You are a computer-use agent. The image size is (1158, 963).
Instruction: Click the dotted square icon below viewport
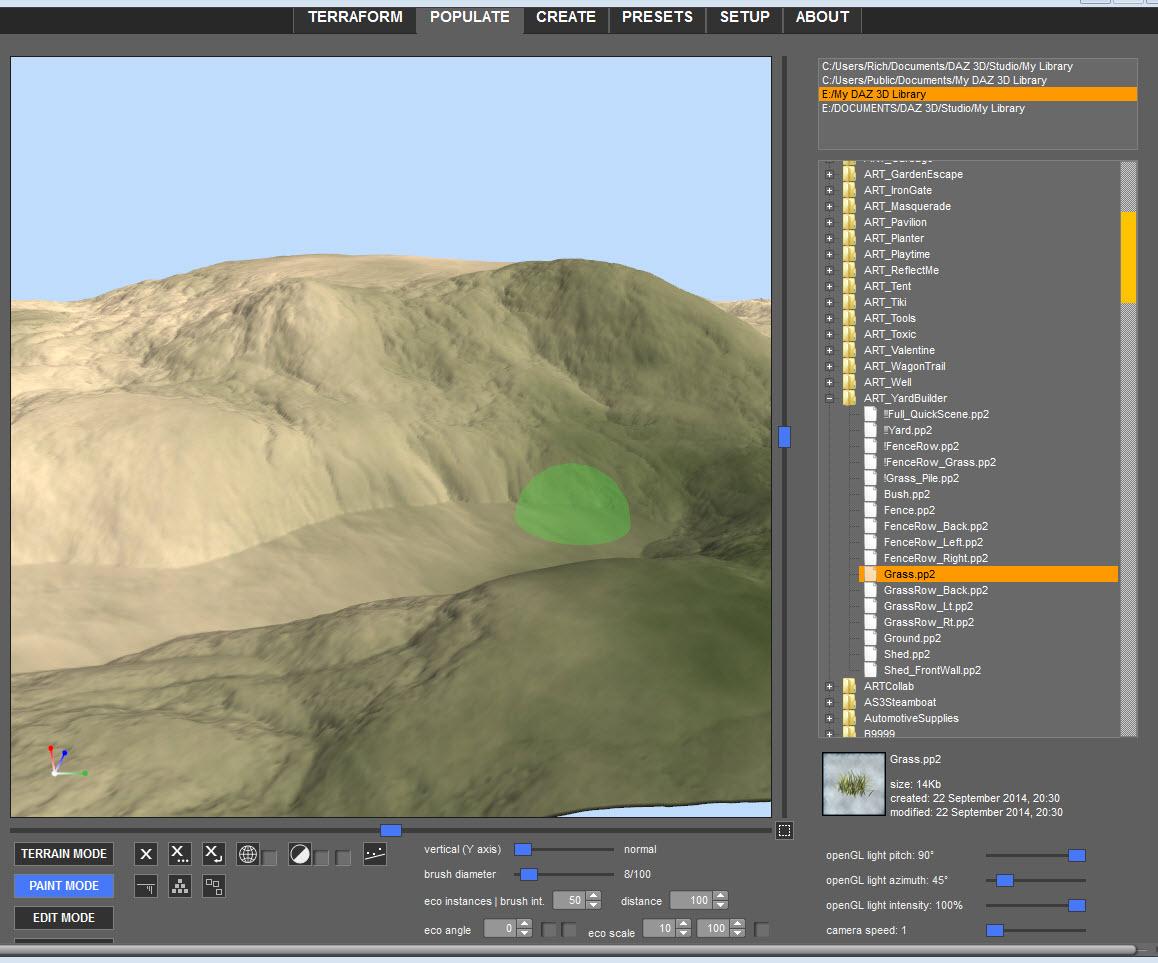point(784,831)
